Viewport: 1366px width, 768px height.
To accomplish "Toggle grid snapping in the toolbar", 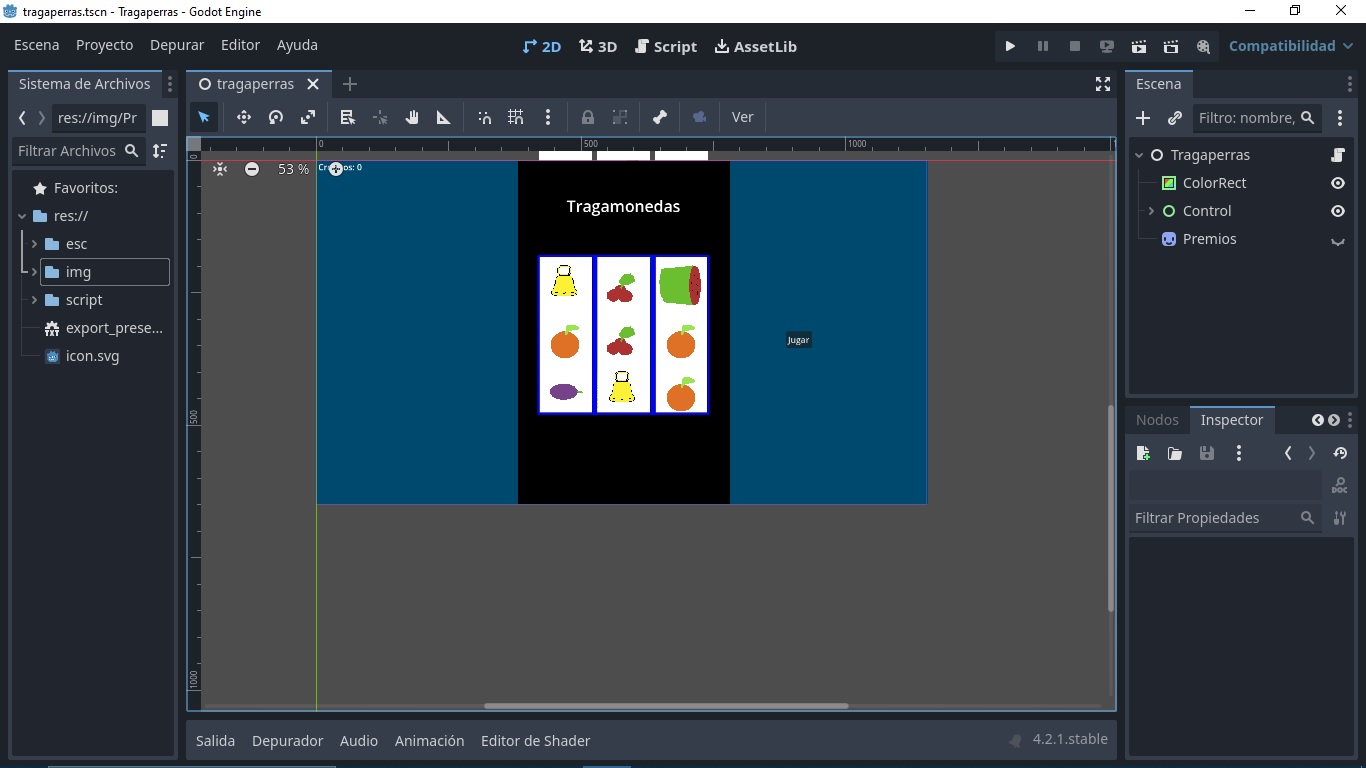I will point(516,117).
